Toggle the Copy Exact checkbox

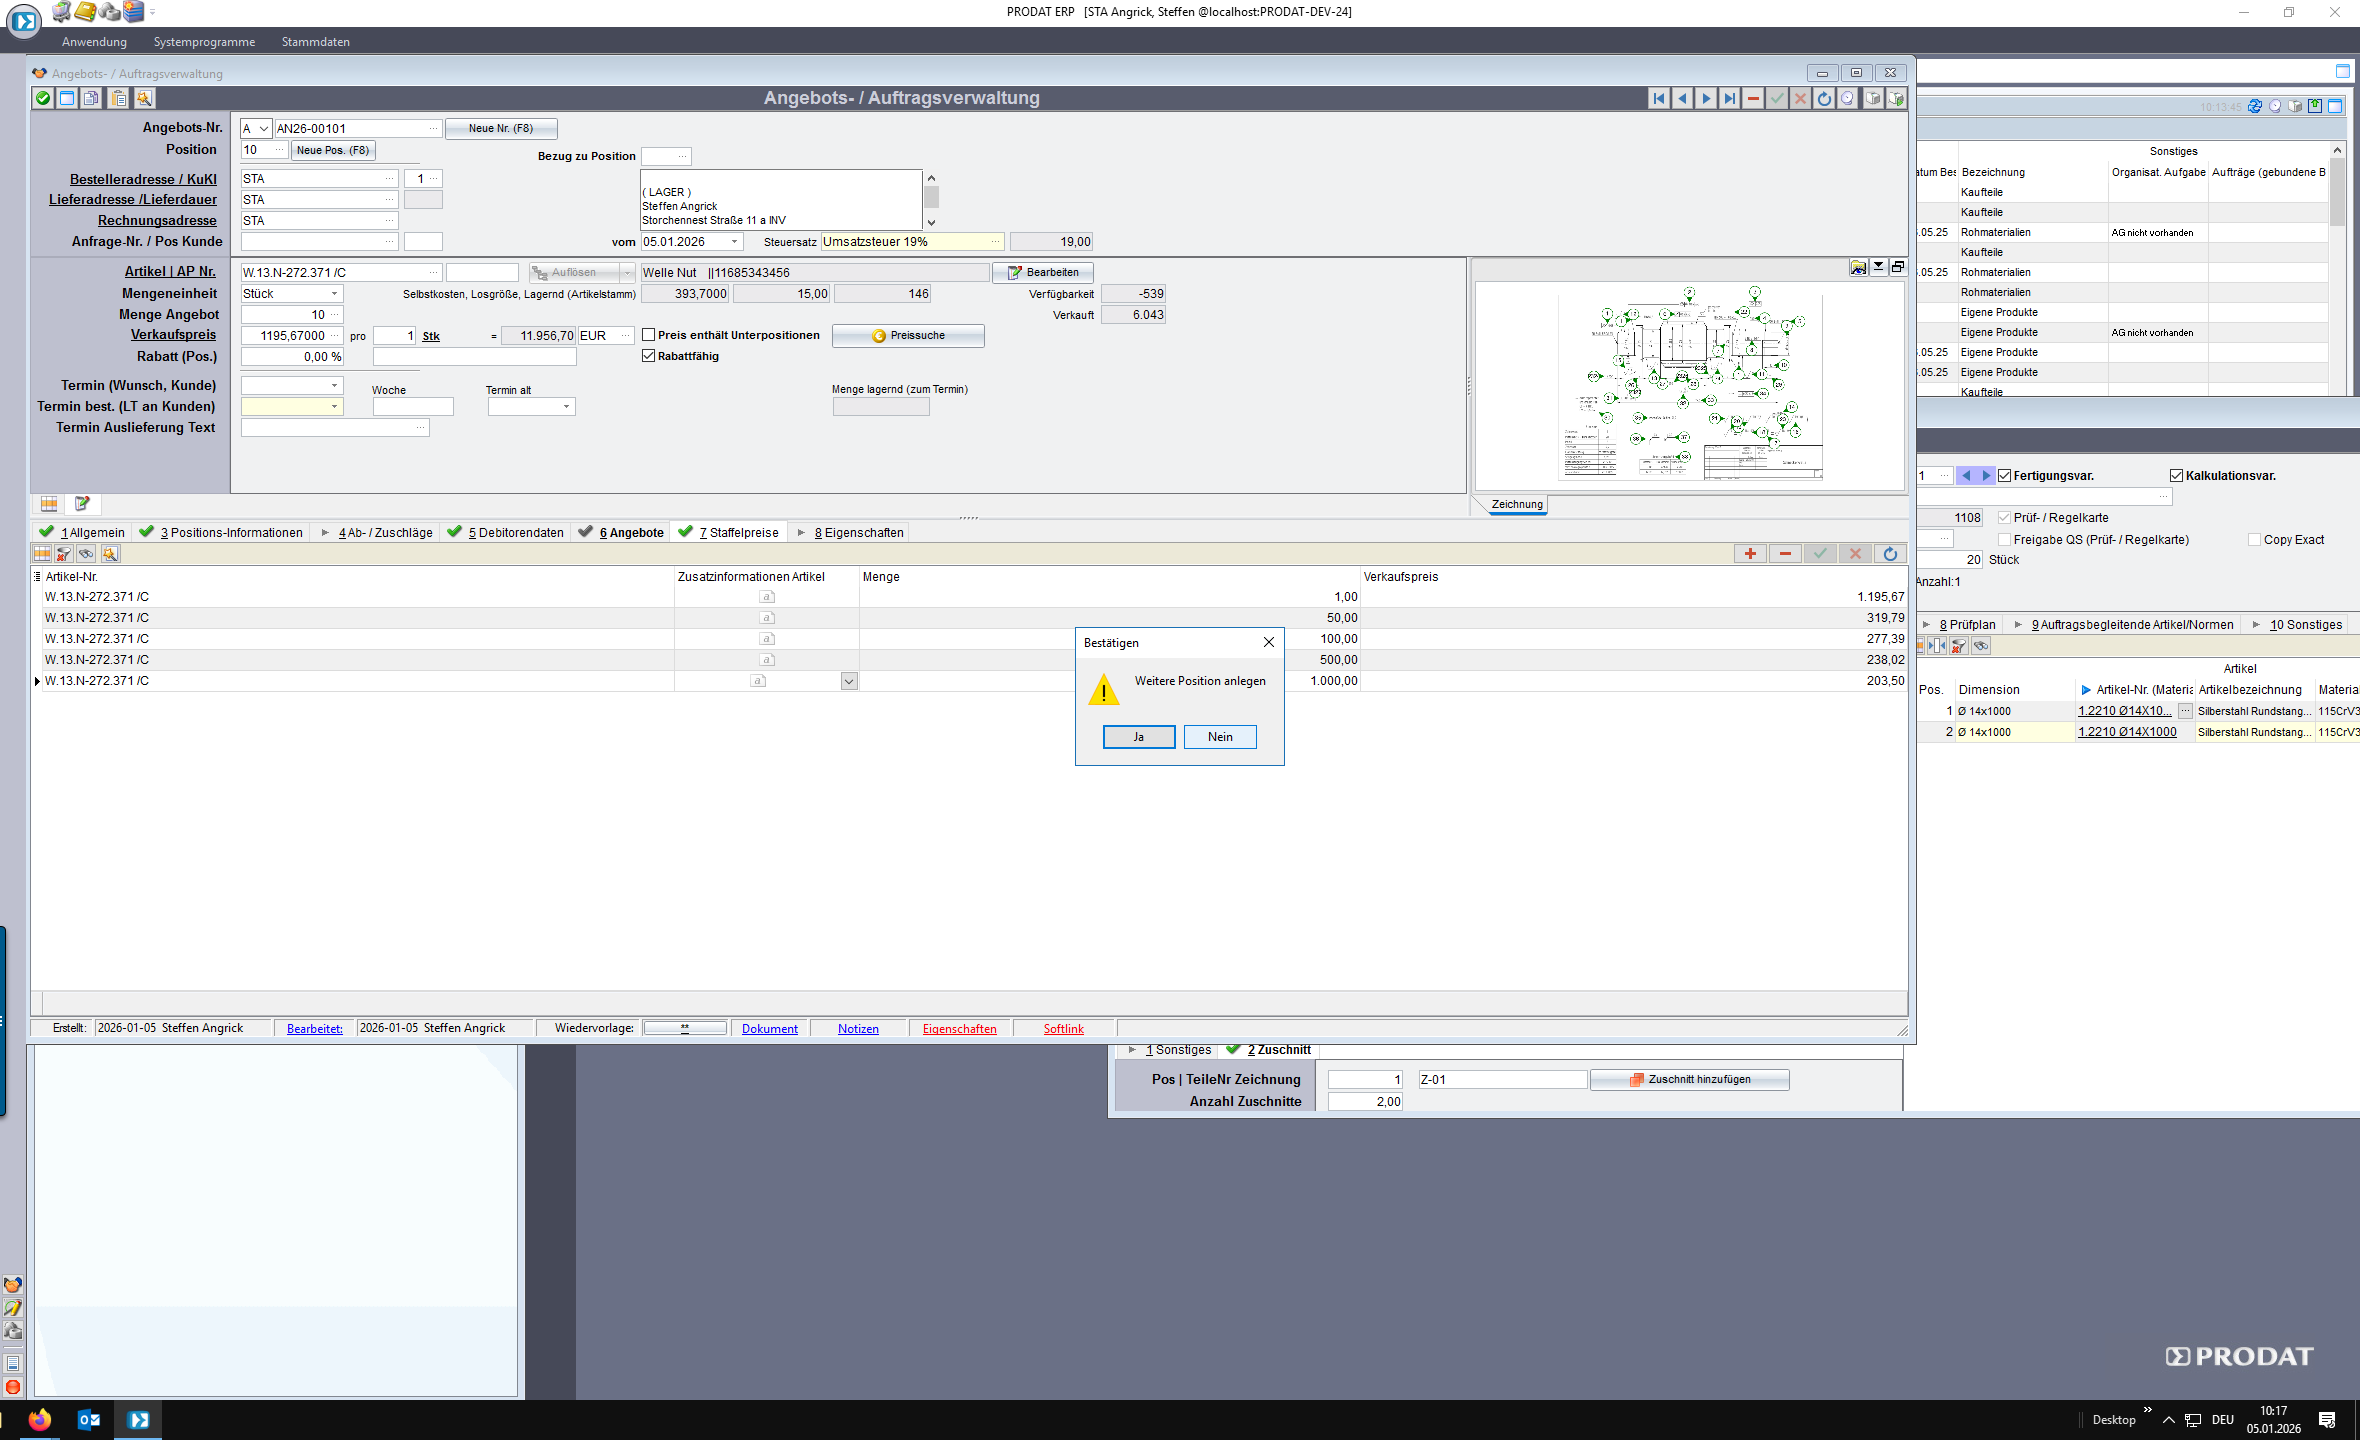click(2254, 540)
